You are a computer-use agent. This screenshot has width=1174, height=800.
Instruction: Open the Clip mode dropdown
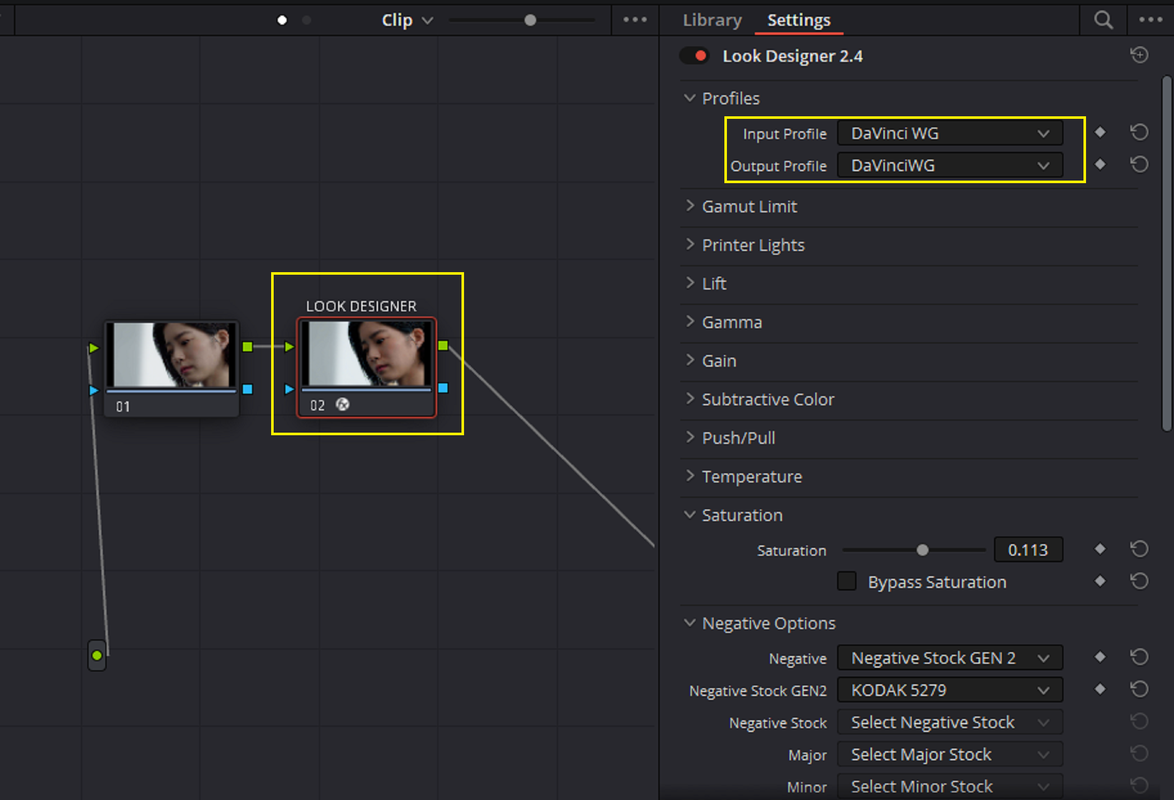pyautogui.click(x=407, y=20)
